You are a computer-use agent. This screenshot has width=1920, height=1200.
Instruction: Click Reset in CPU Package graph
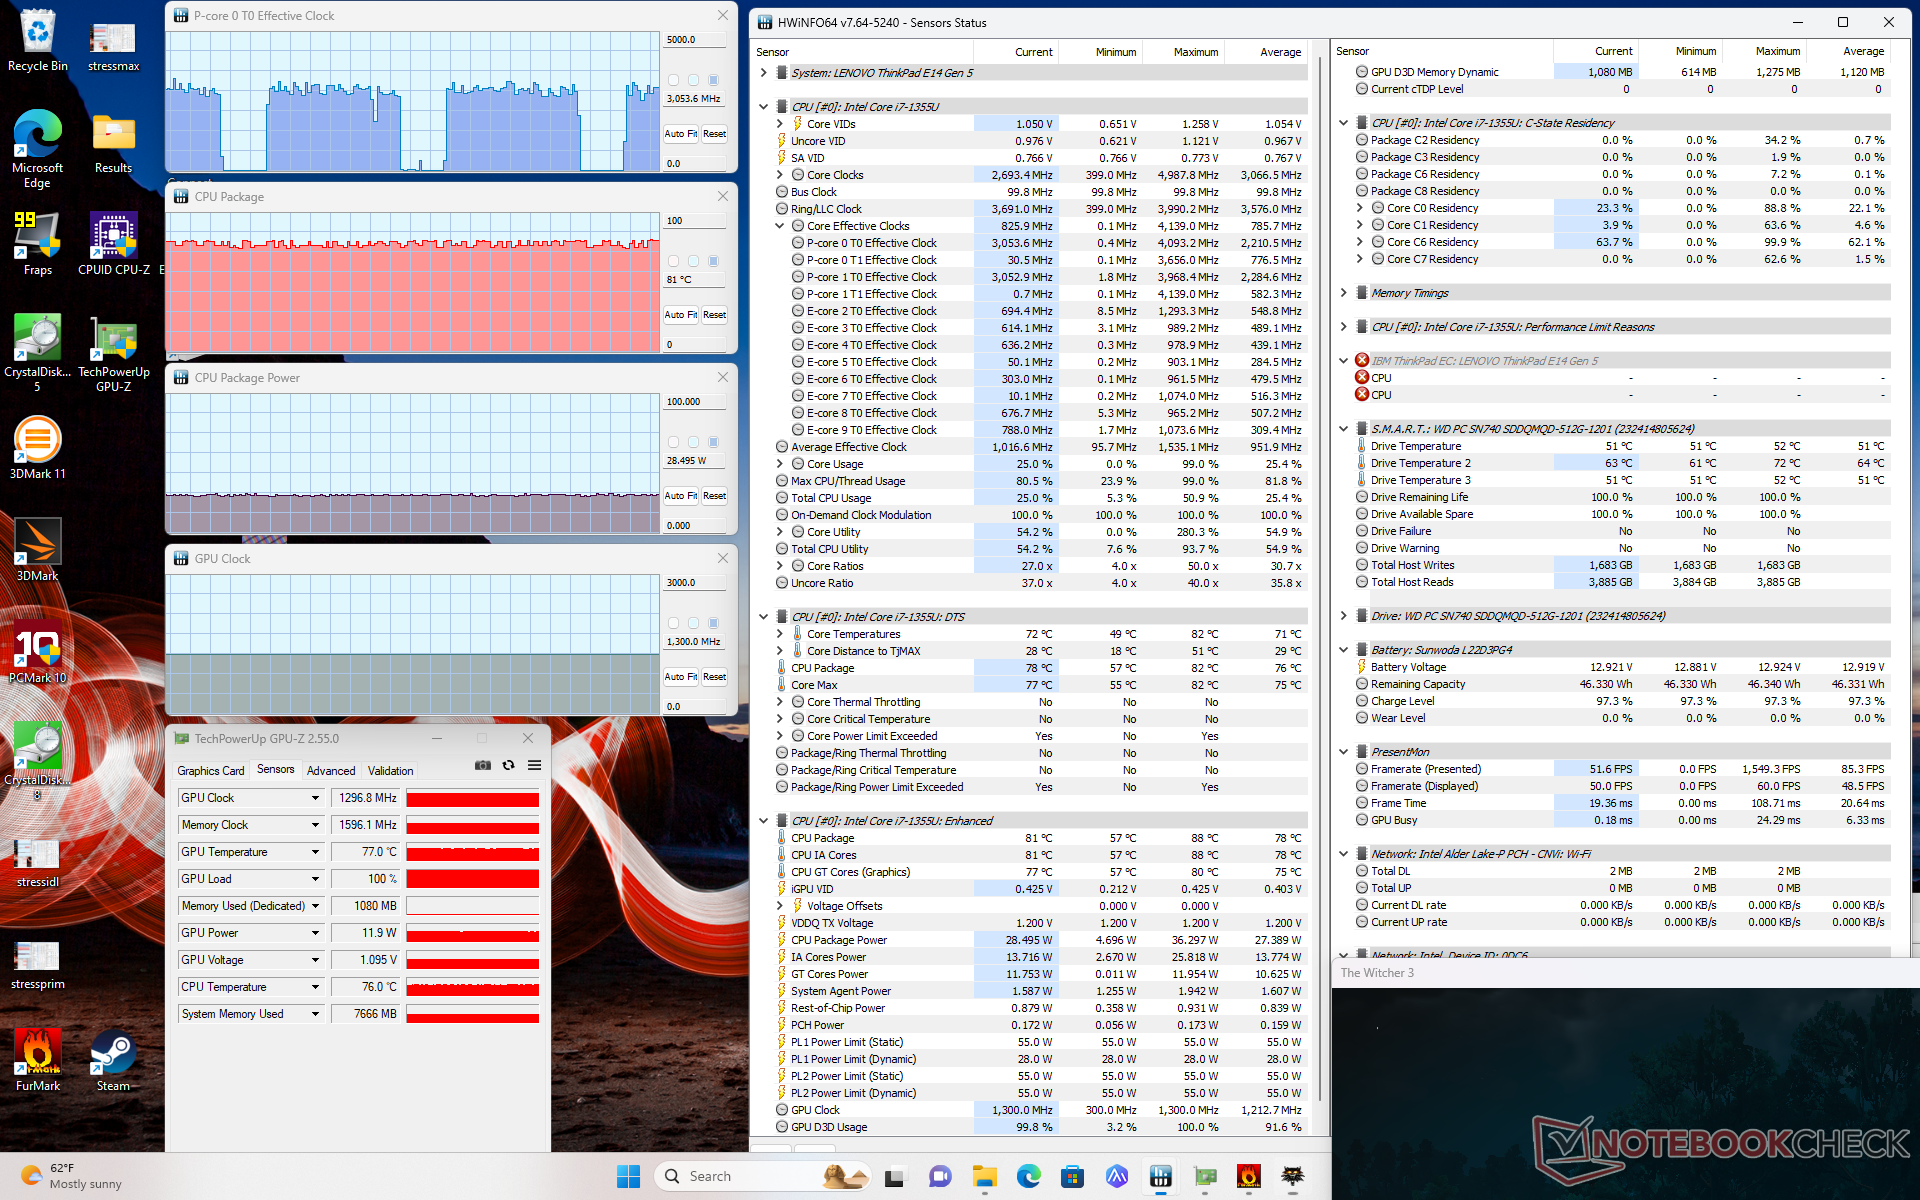tap(714, 315)
